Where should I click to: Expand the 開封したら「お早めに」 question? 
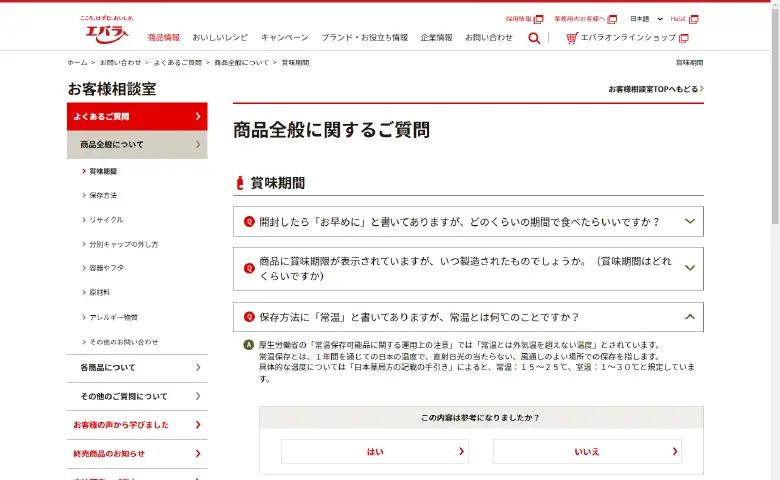pyautogui.click(x=468, y=222)
